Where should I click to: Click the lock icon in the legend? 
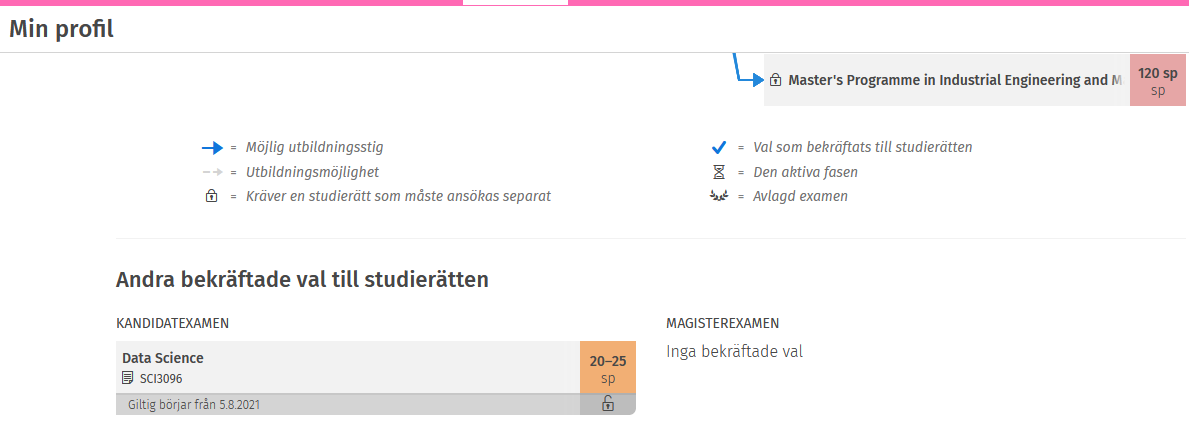(x=211, y=196)
